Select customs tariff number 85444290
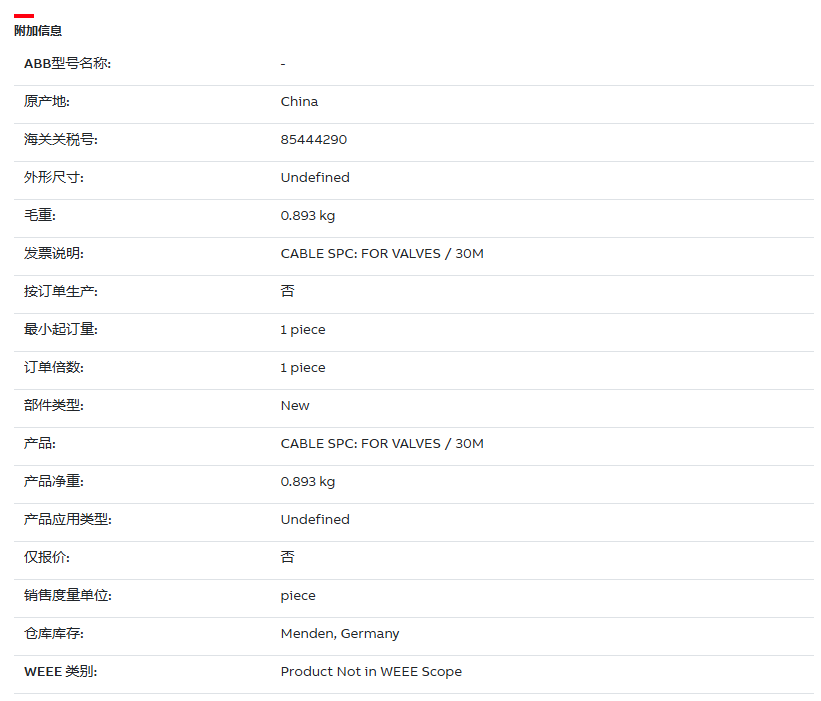 point(314,140)
